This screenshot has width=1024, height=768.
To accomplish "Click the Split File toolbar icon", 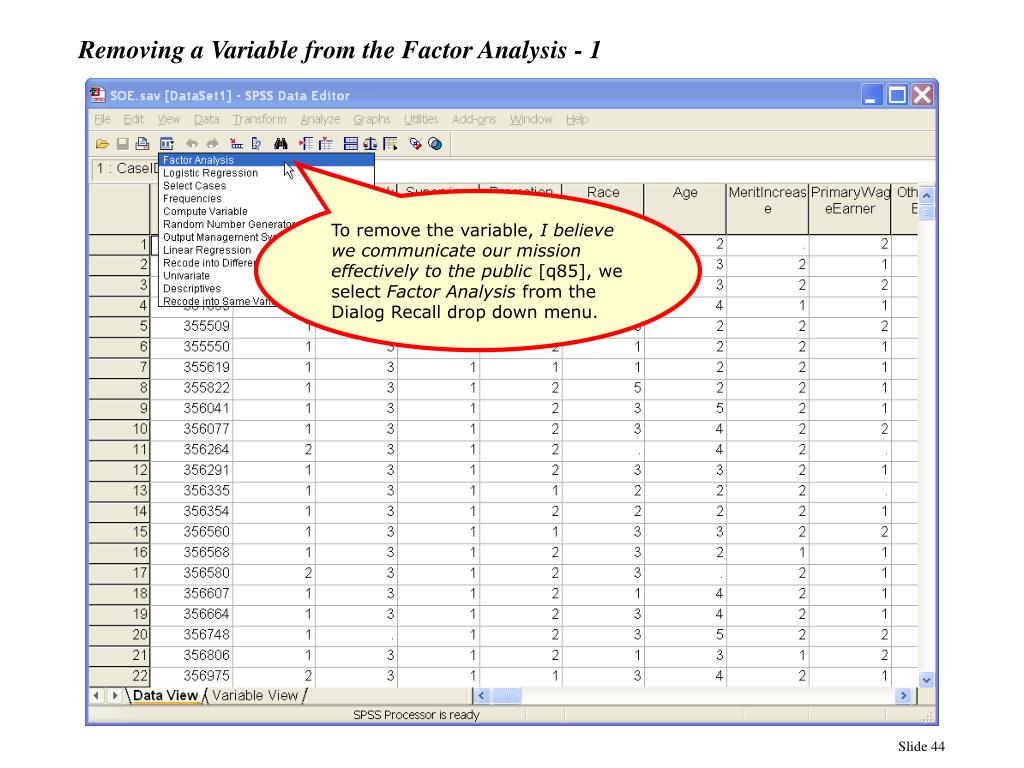I will [348, 143].
